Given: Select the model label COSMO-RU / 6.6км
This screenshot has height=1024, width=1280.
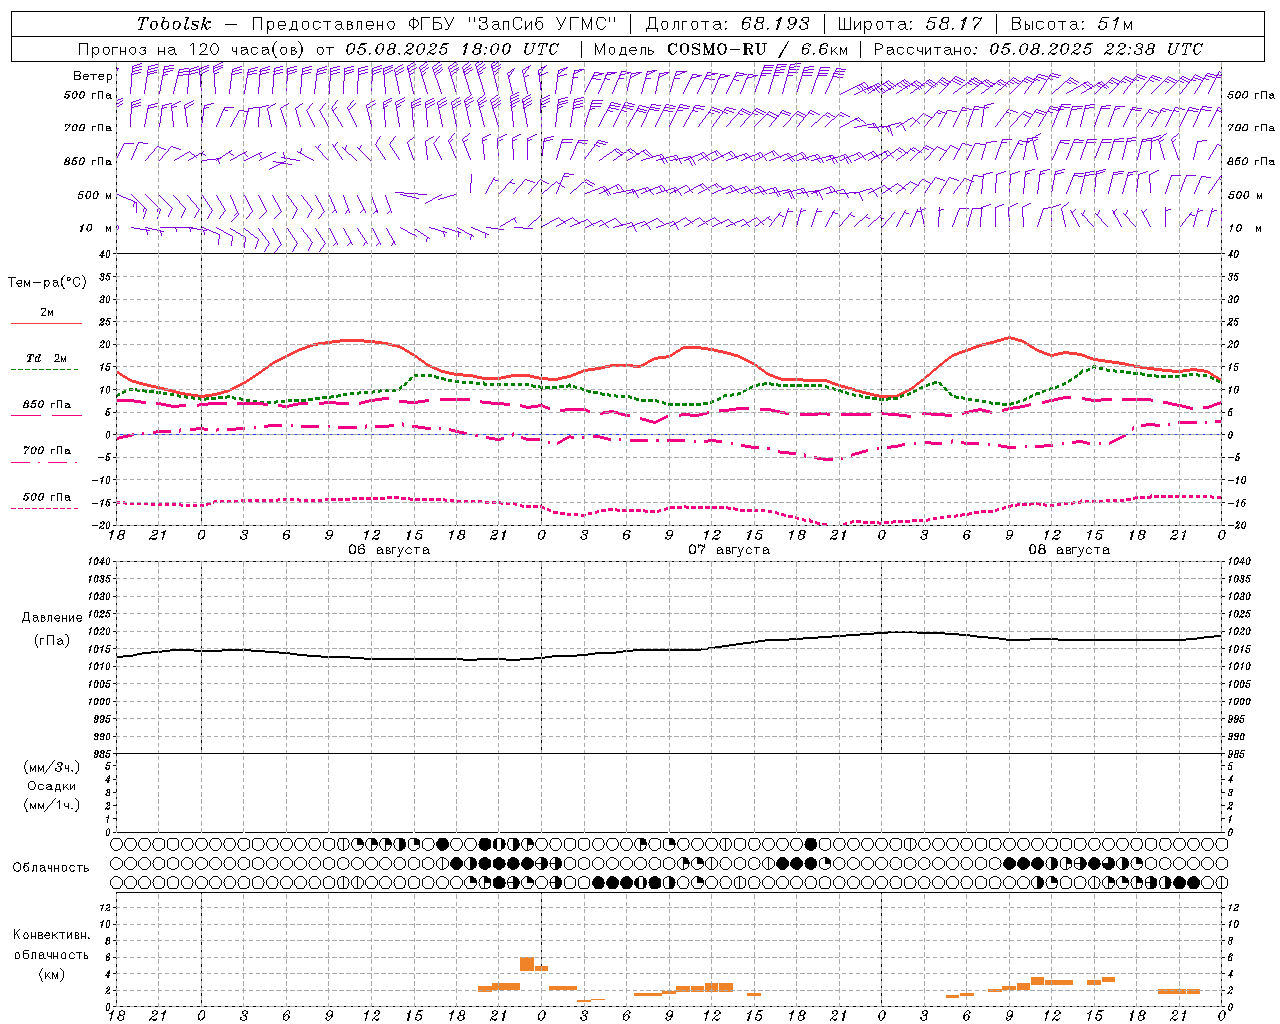Looking at the screenshot, I should click(x=758, y=49).
